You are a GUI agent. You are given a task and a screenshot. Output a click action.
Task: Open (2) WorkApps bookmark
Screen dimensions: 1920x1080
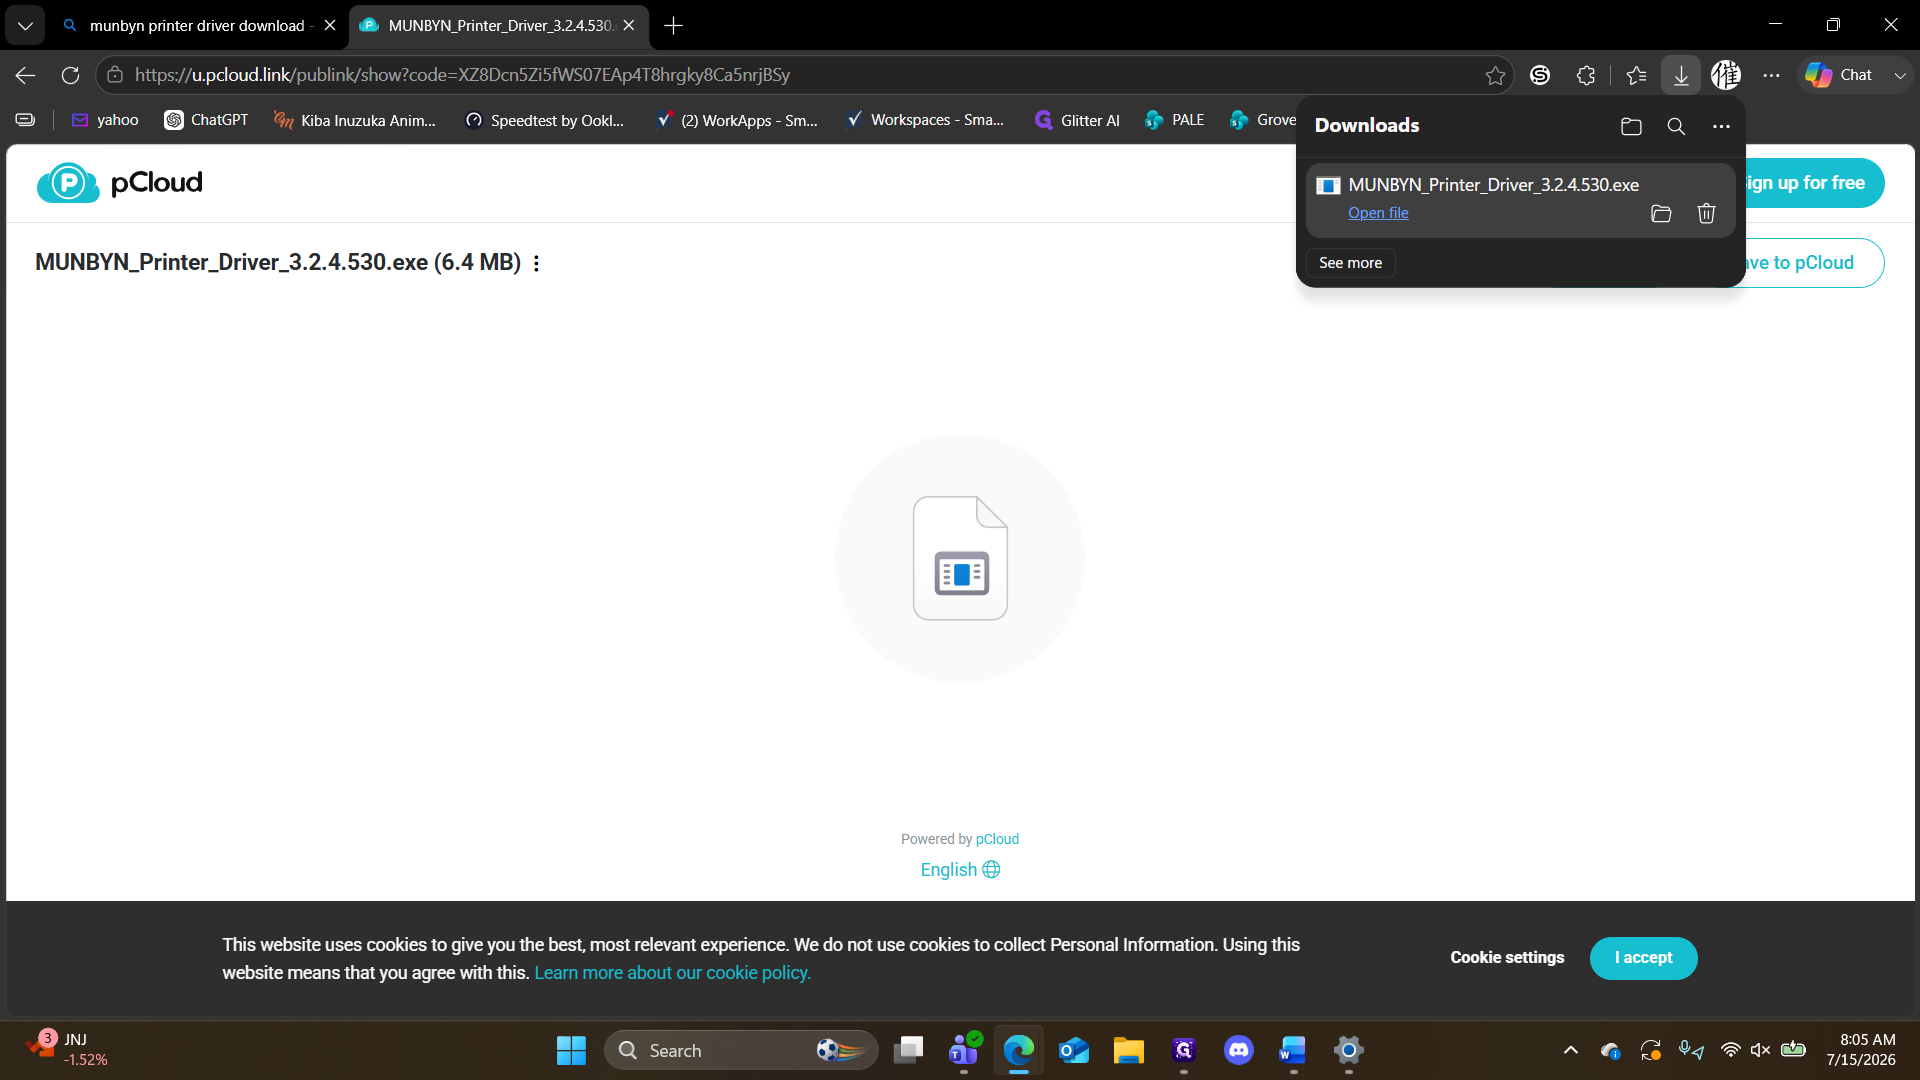[736, 120]
